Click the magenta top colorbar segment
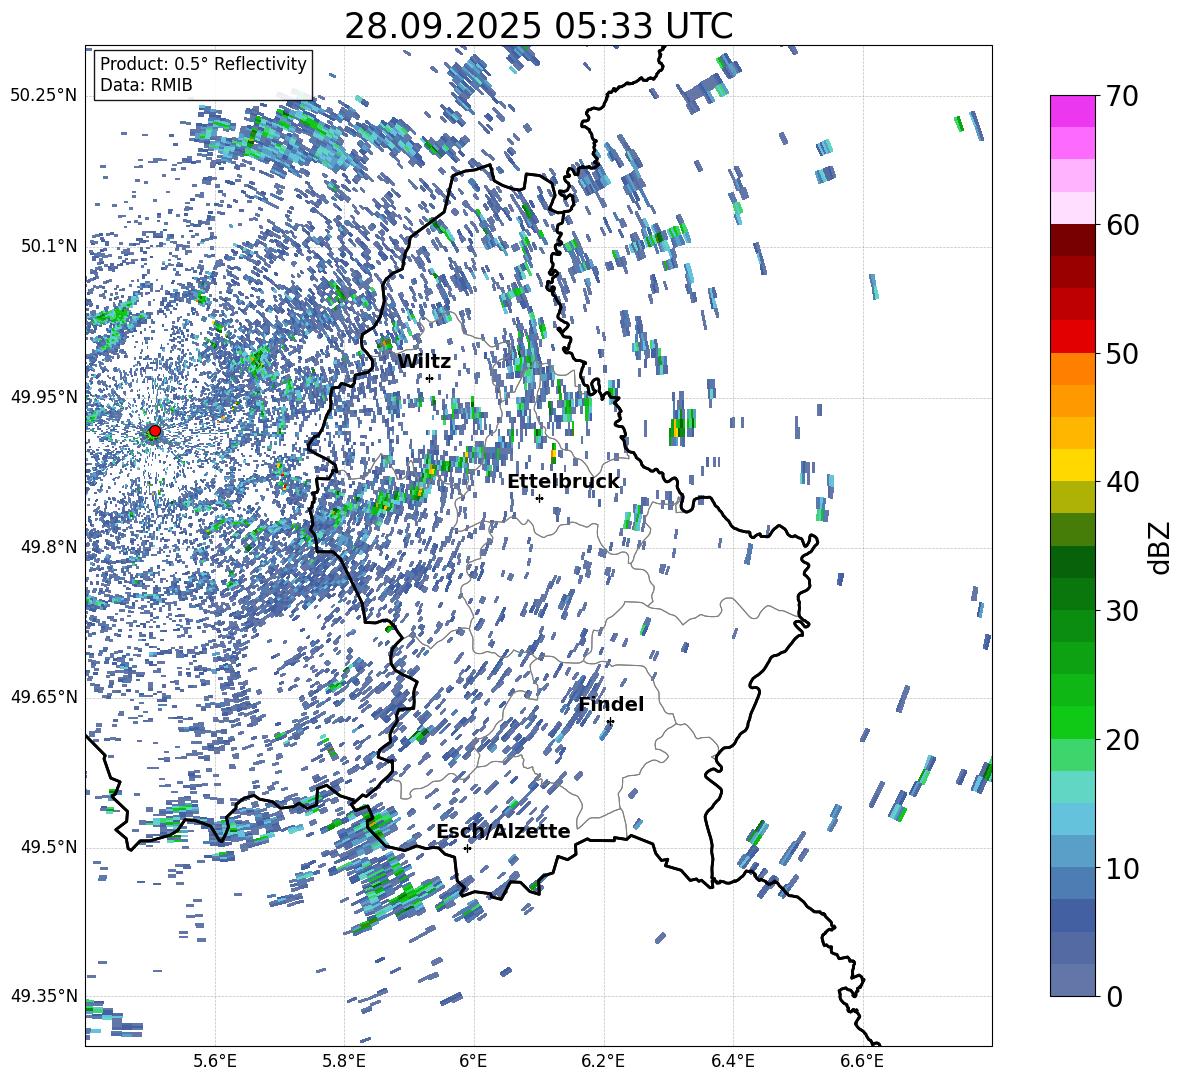Image resolution: width=1184 pixels, height=1081 pixels. click(x=1072, y=111)
